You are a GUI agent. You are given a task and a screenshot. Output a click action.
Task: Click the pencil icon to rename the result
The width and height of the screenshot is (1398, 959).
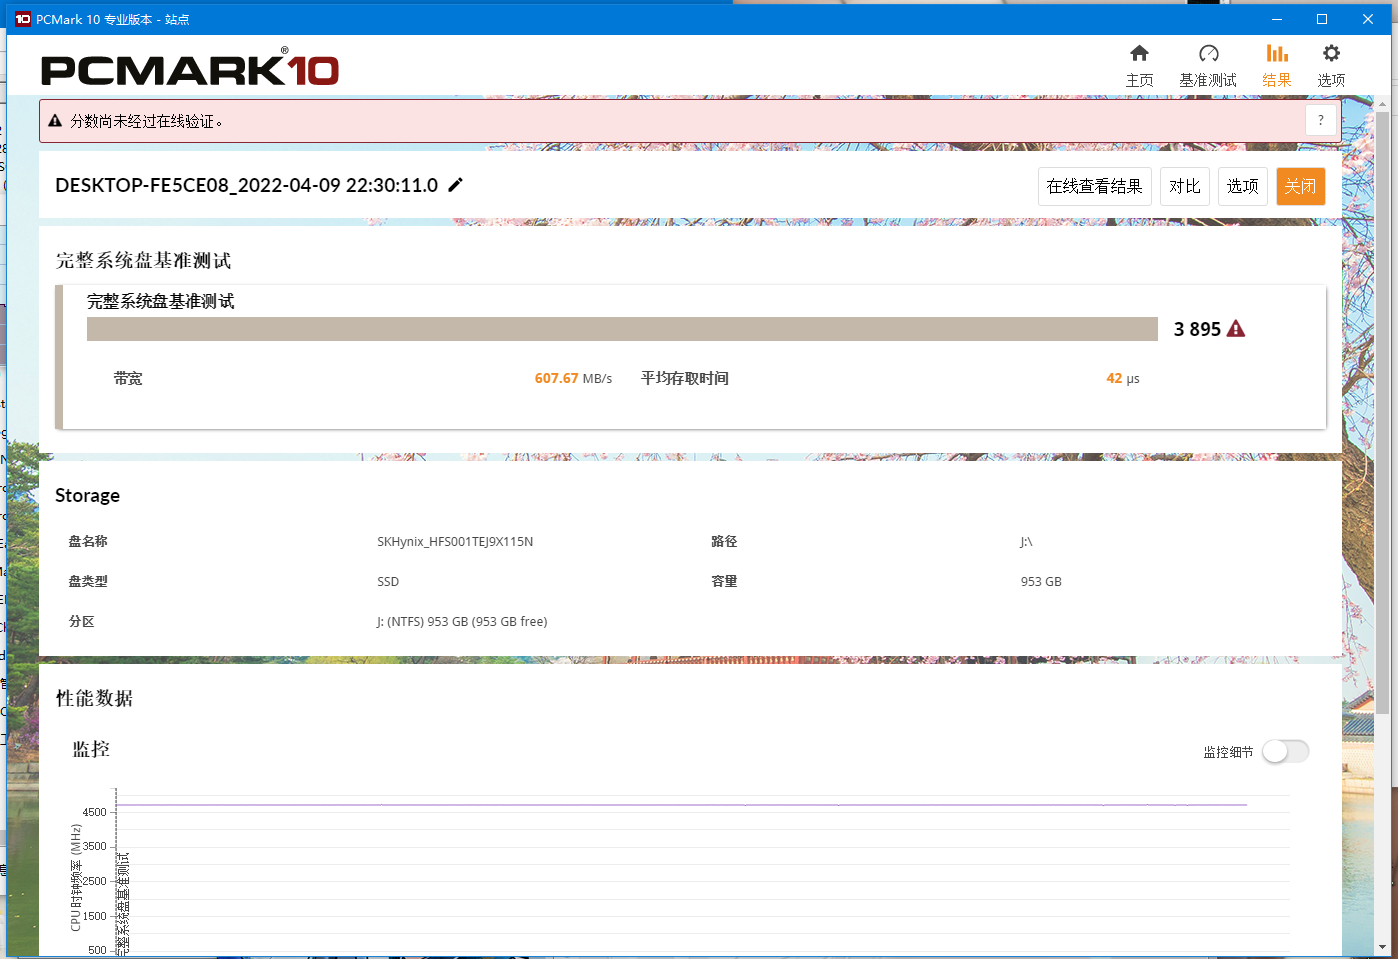(456, 184)
